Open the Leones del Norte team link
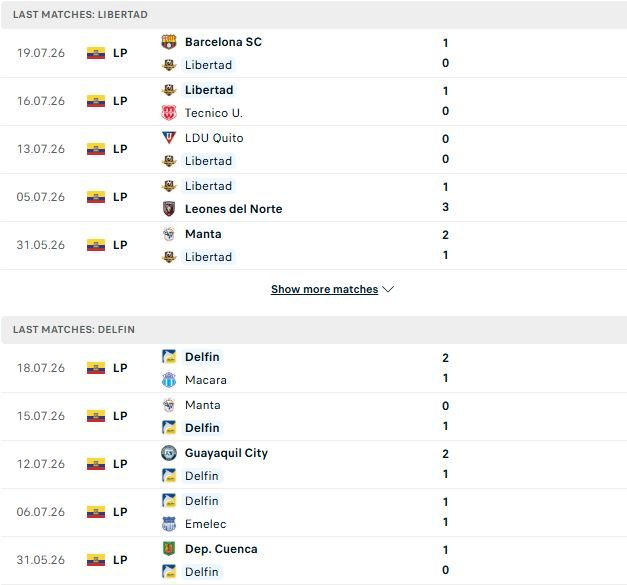The image size is (627, 585). [x=234, y=209]
